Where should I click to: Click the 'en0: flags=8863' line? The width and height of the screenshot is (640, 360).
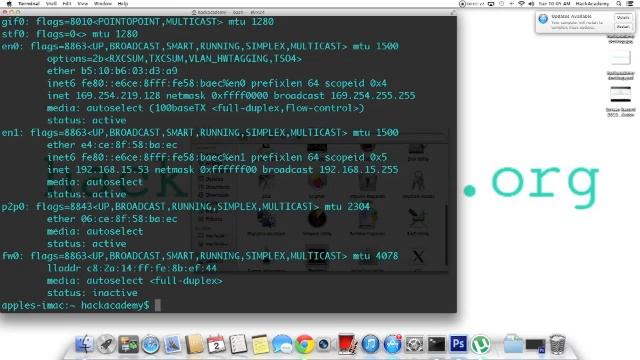click(x=200, y=46)
